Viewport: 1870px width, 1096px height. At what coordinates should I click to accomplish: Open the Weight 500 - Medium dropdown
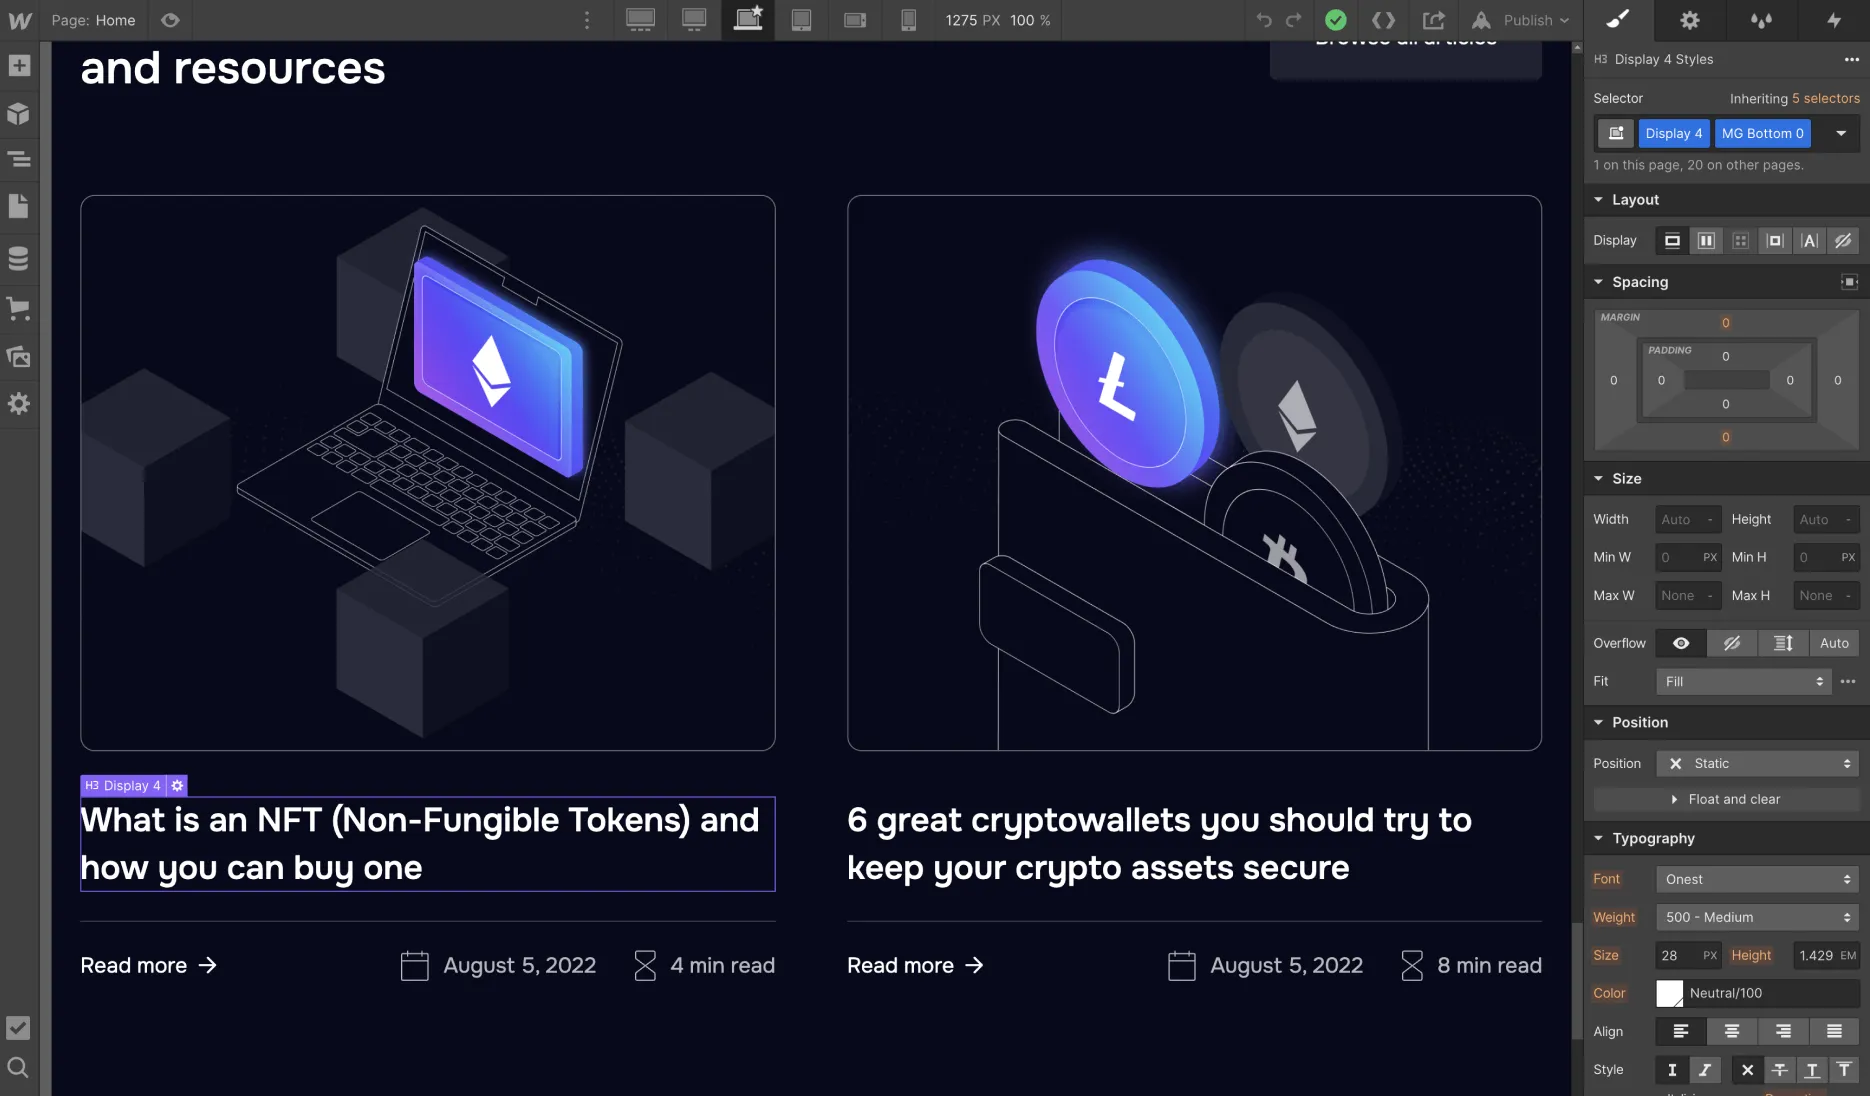(x=1757, y=917)
